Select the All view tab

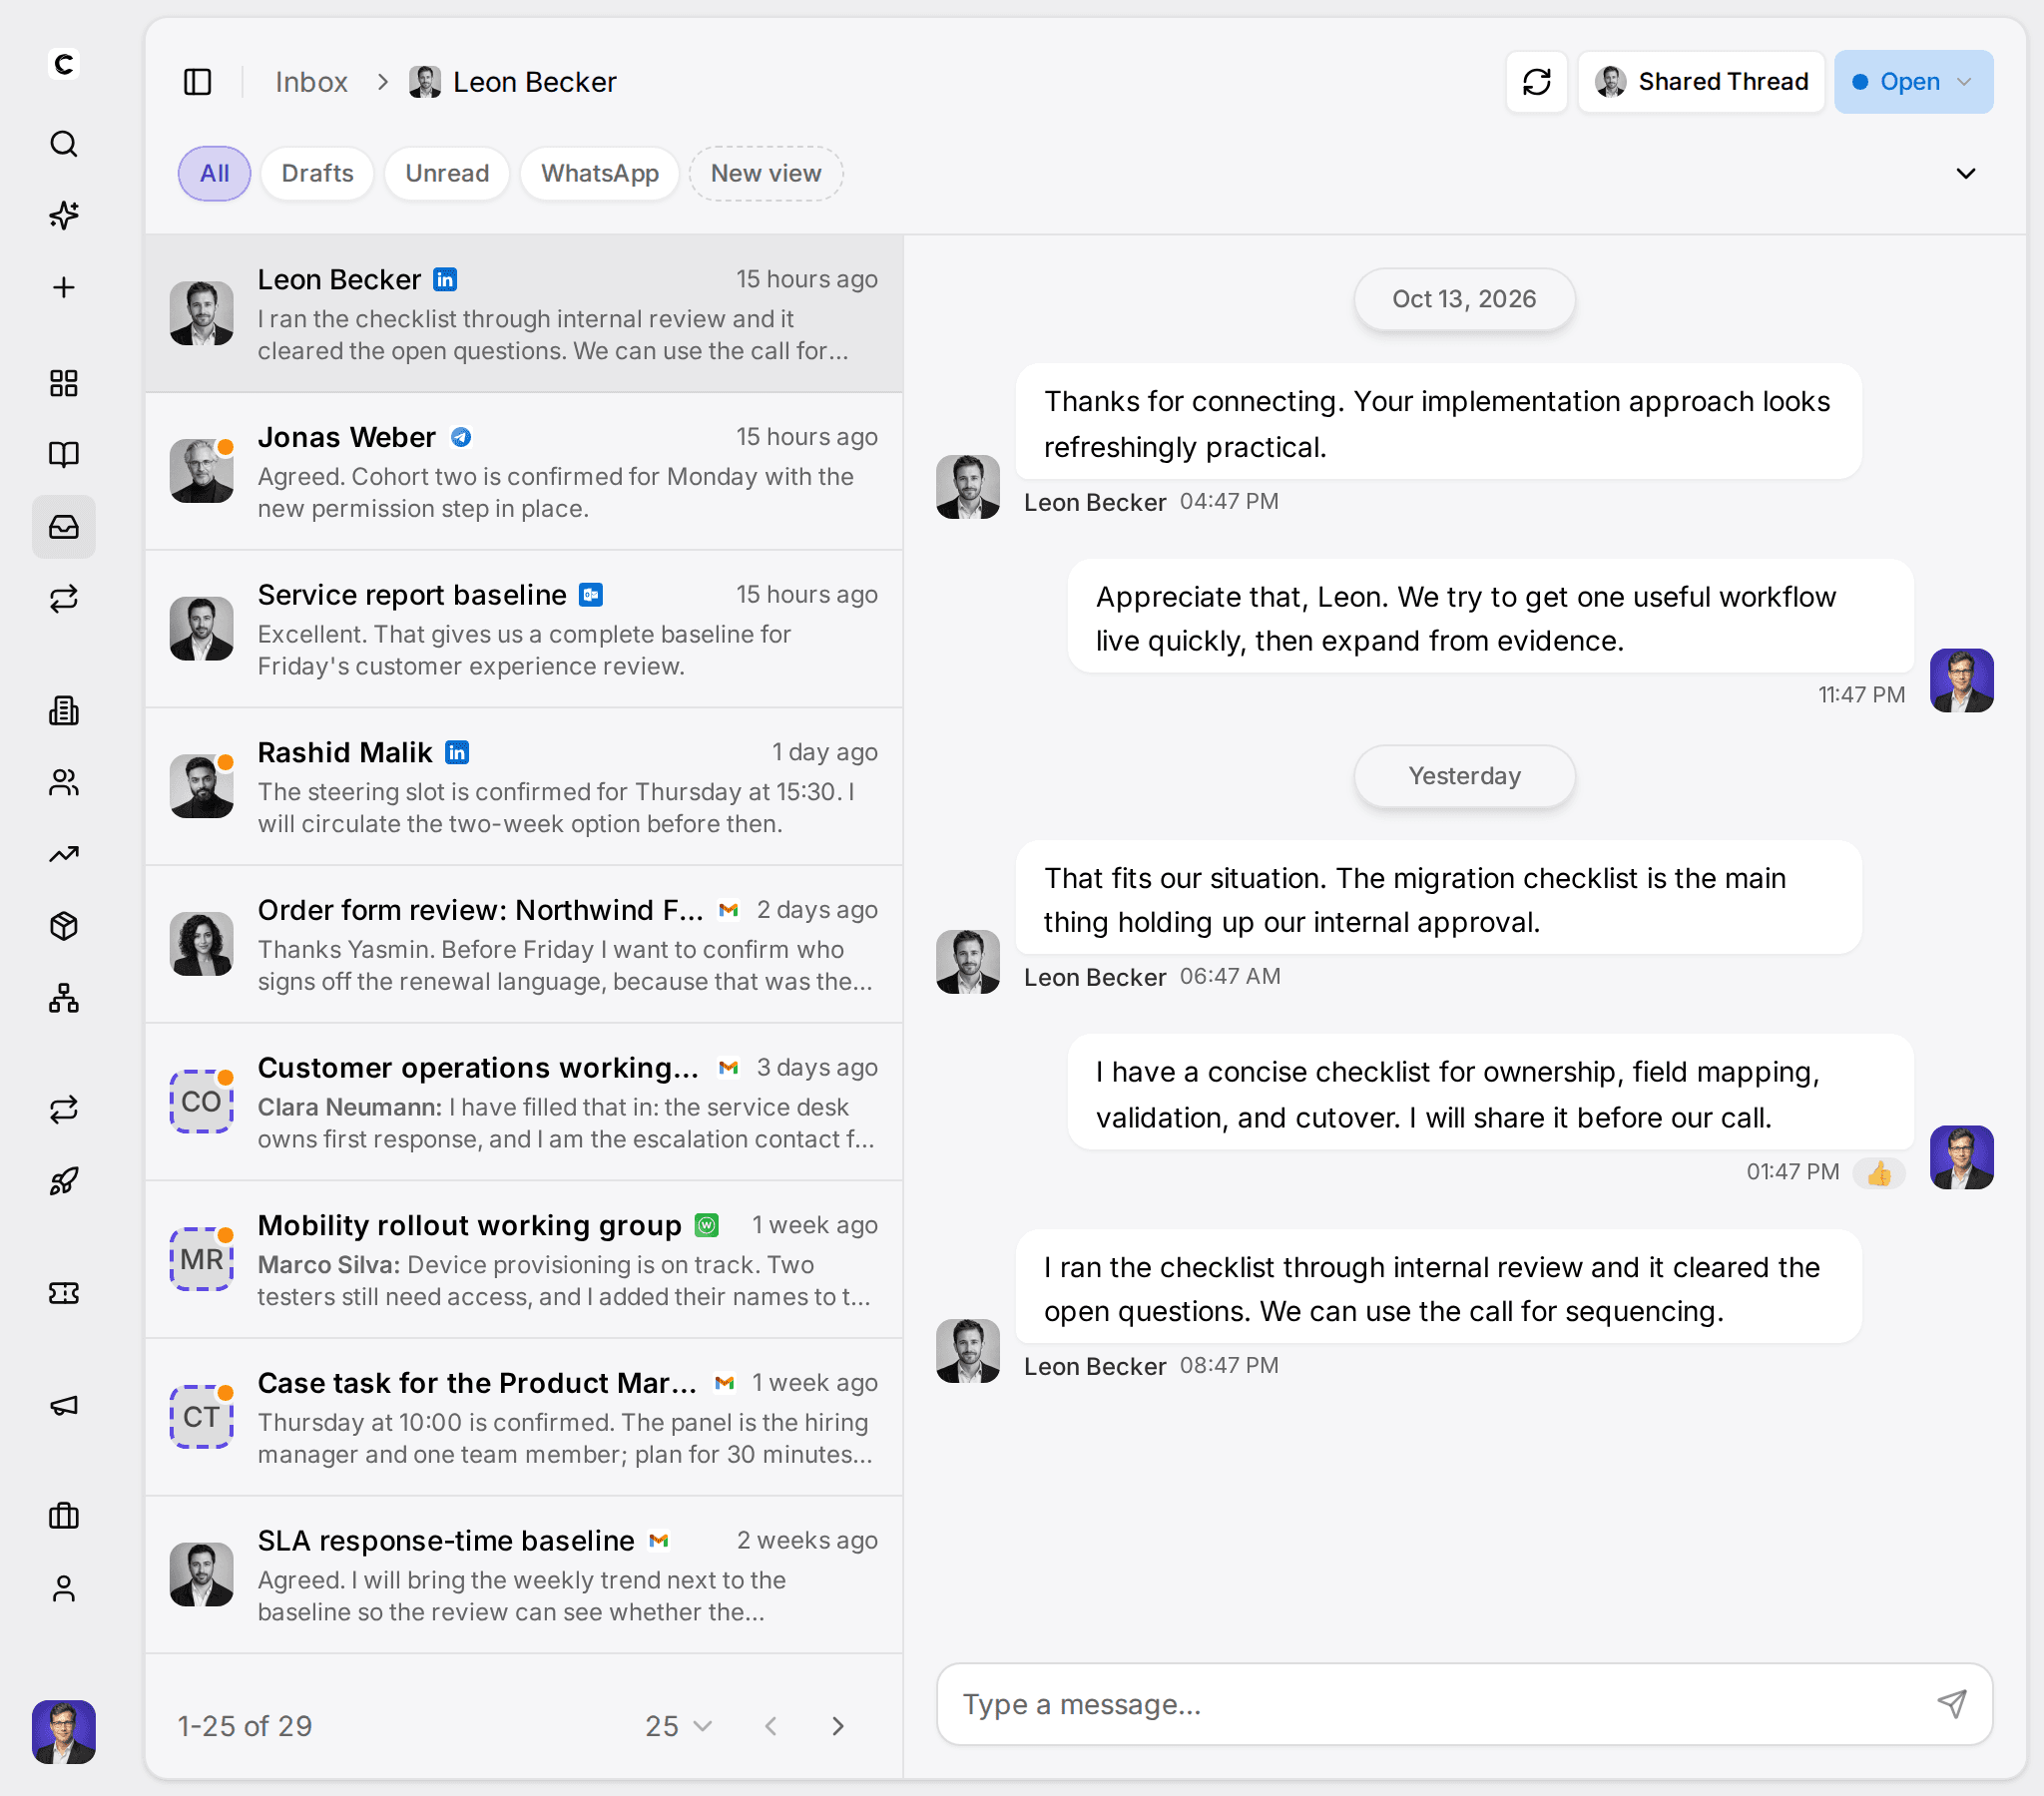point(214,174)
